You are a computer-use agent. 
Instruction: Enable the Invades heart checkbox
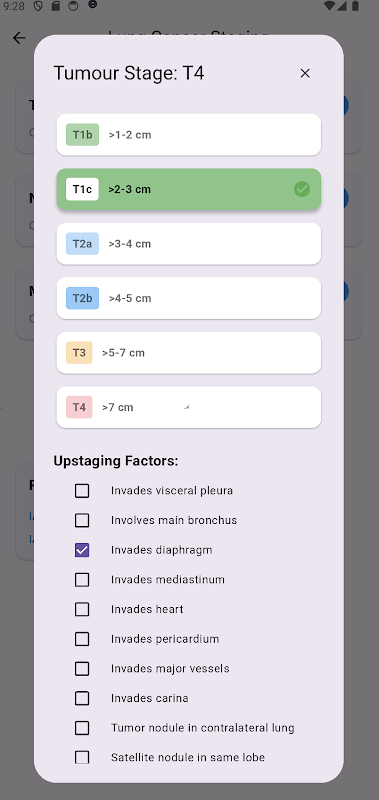pyautogui.click(x=82, y=609)
